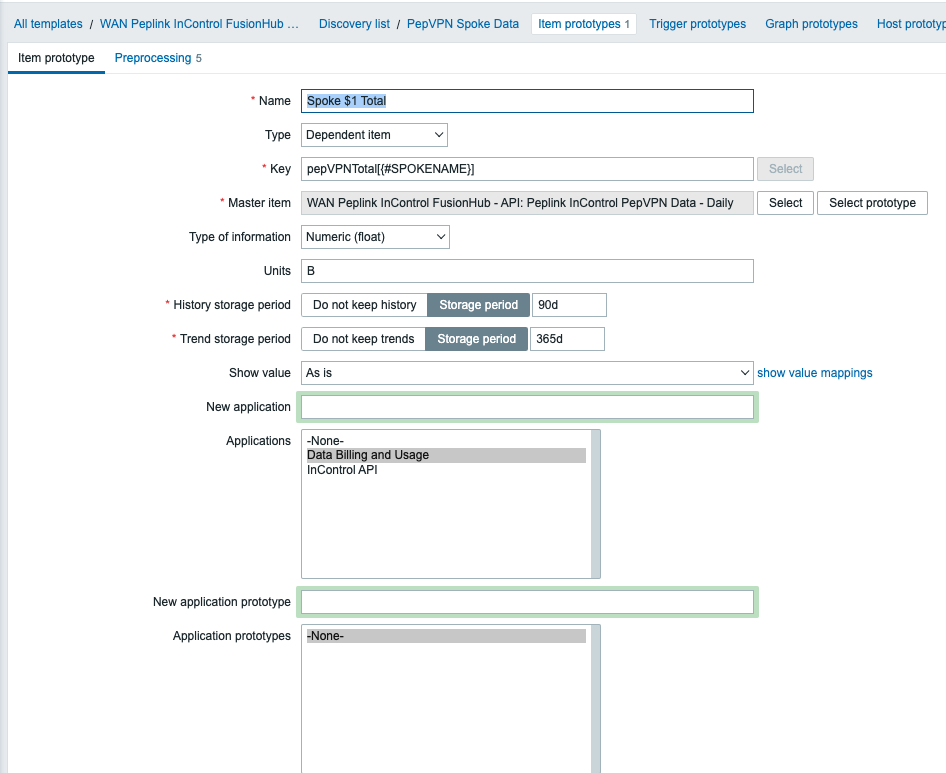Viewport: 946px width, 773px height.
Task: Choose Storage period for history storage
Action: [478, 305]
